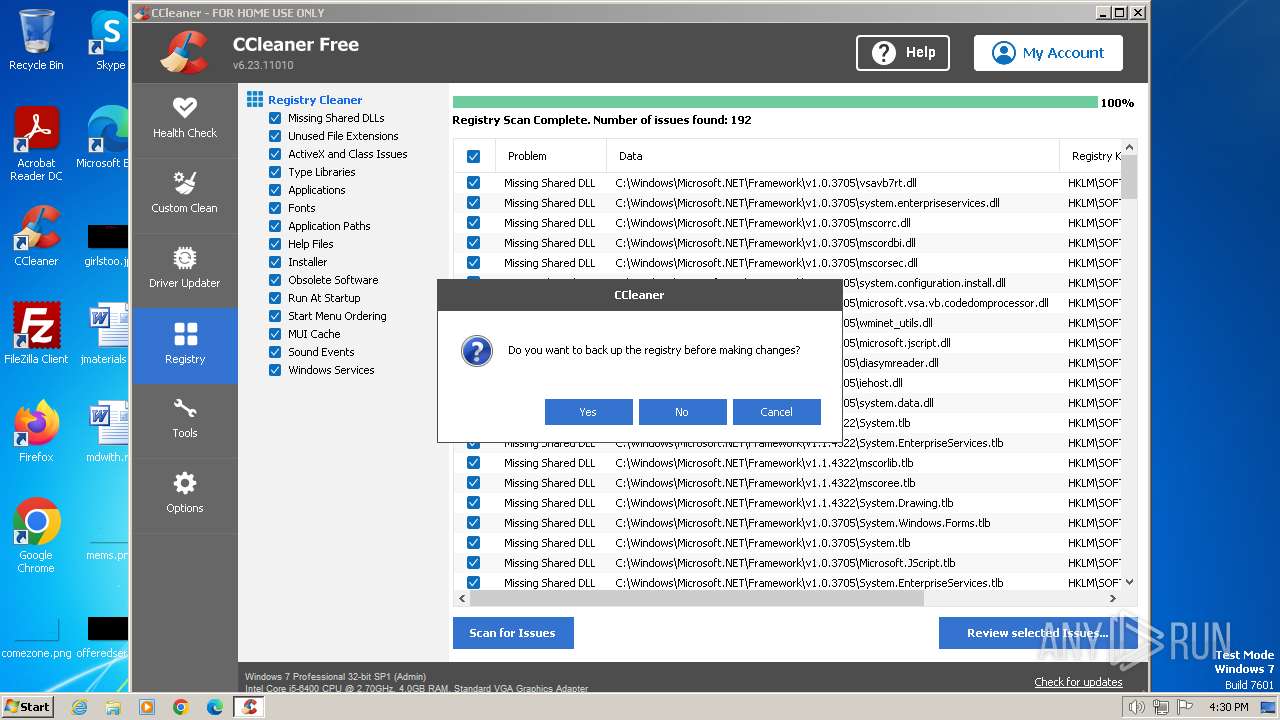
Task: Open Chrome from the taskbar
Action: (181, 707)
